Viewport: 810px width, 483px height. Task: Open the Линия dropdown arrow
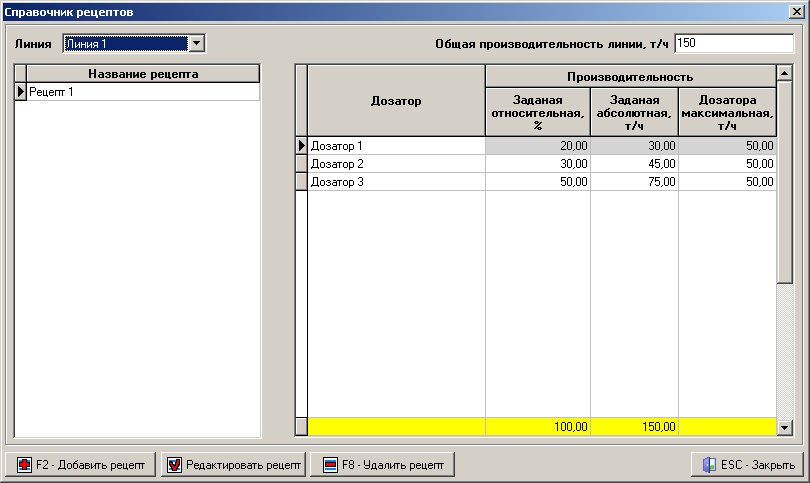pos(197,43)
